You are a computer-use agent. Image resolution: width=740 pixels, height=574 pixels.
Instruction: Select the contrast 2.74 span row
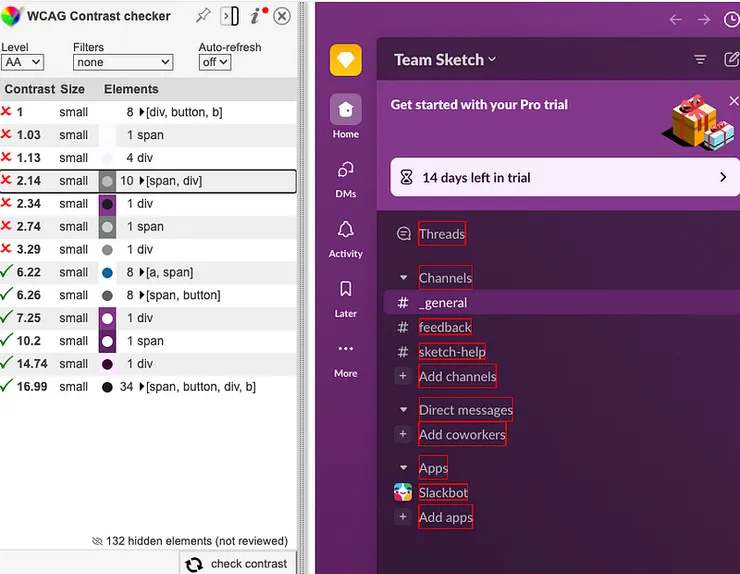pos(148,227)
